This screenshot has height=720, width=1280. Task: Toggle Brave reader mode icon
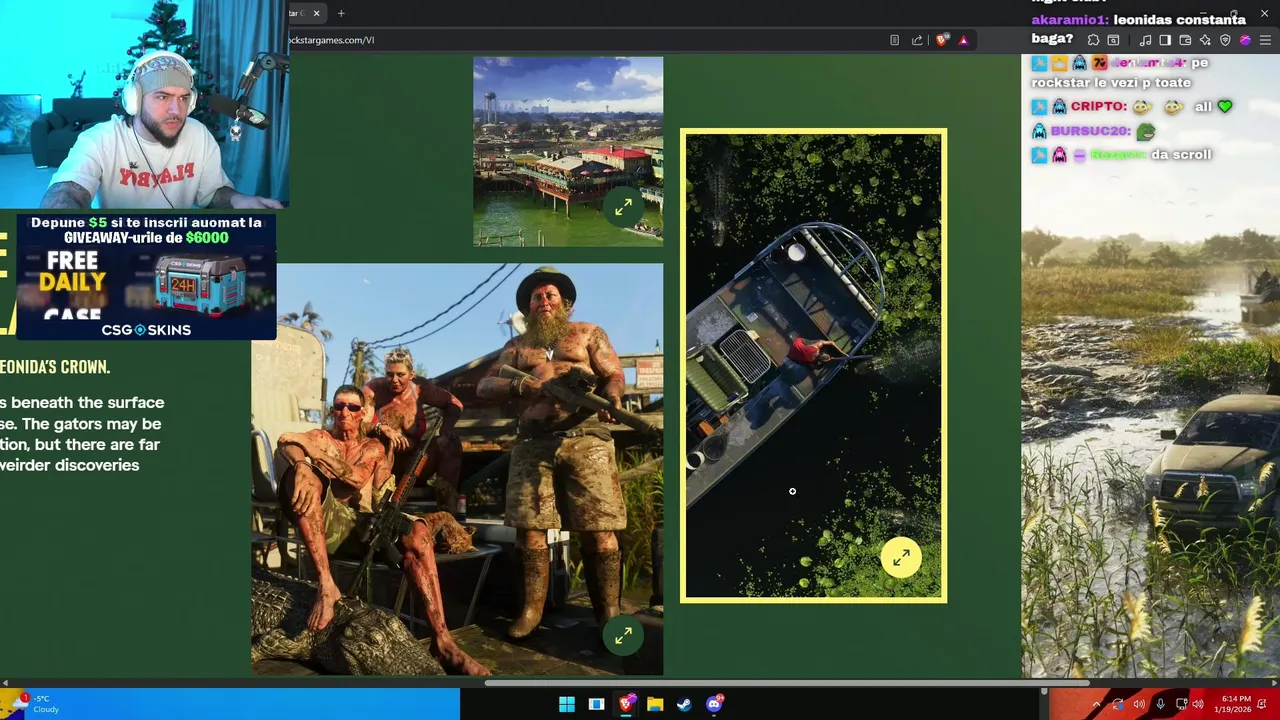coord(894,40)
